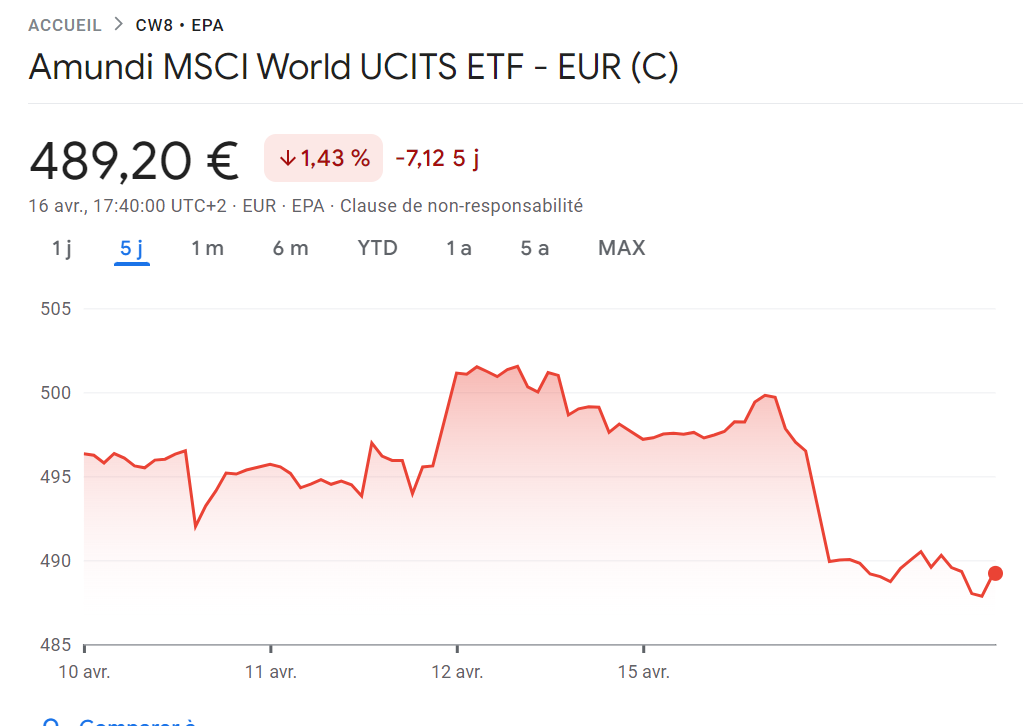Show the 1 m chart period

[207, 248]
